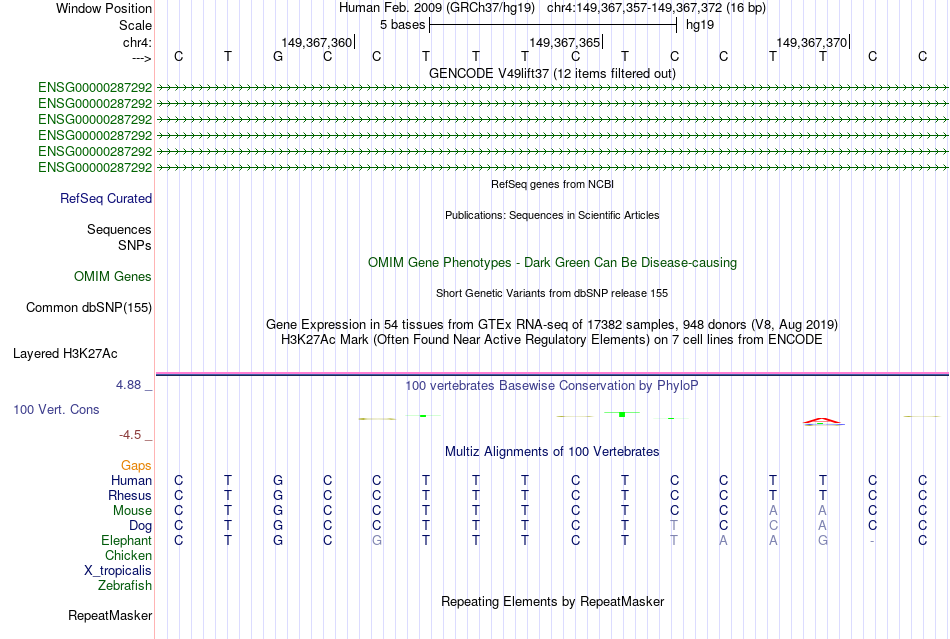Viewport: 950px width, 639px height.
Task: Click the 149,367,365 ruler coordinate
Action: coord(564,42)
